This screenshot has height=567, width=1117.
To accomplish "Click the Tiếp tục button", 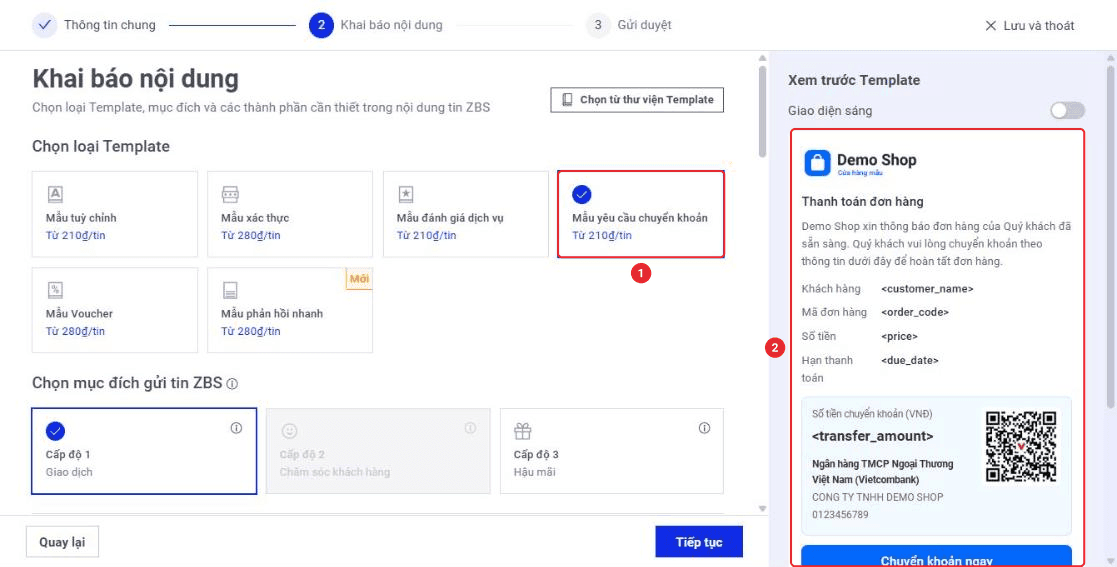I will (699, 542).
